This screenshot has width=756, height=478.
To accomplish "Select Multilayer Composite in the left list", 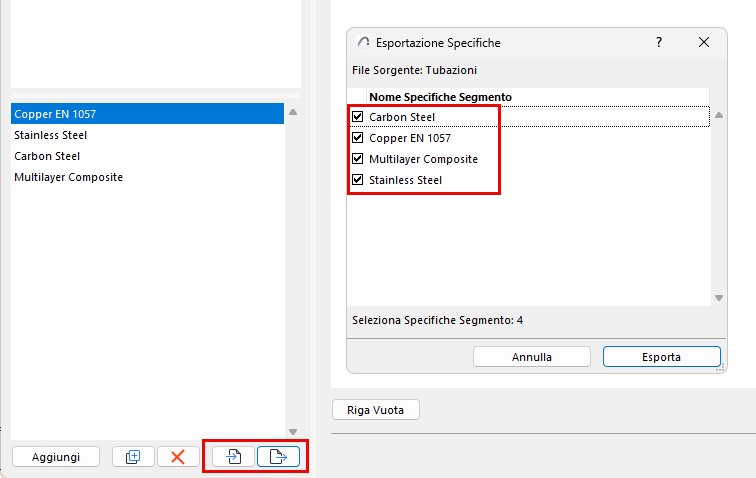I will click(x=148, y=177).
